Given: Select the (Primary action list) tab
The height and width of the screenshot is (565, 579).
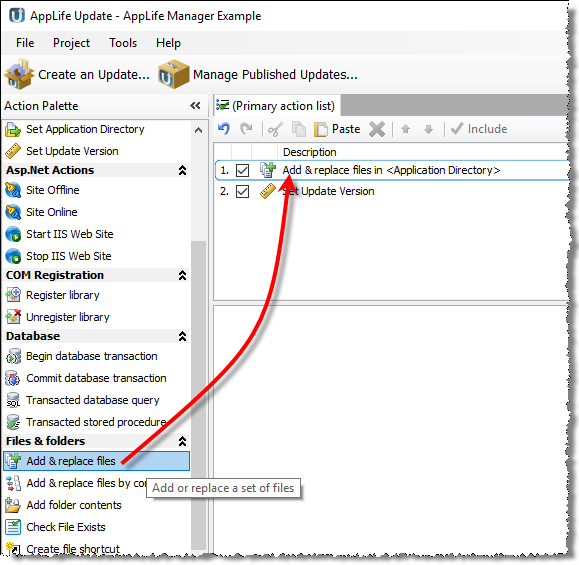Looking at the screenshot, I should pos(277,106).
